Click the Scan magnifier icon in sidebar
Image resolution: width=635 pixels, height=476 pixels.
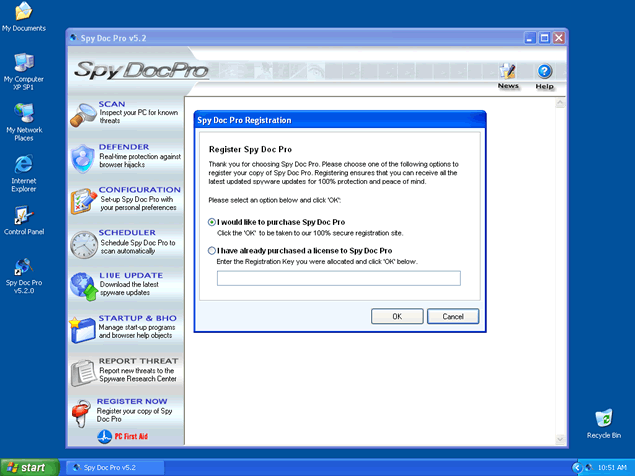click(82, 114)
